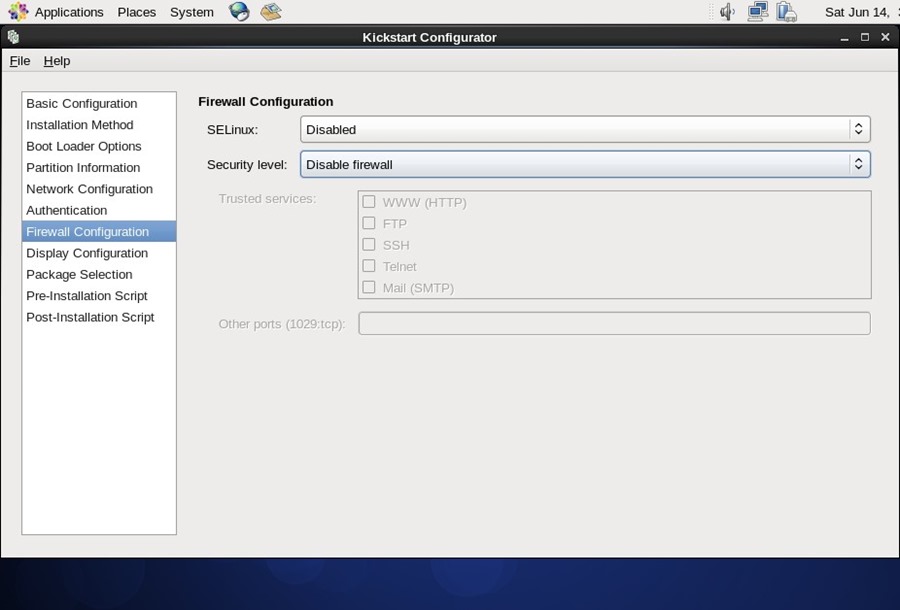Click the volume icon in the system tray
This screenshot has width=900, height=610.
[x=726, y=11]
